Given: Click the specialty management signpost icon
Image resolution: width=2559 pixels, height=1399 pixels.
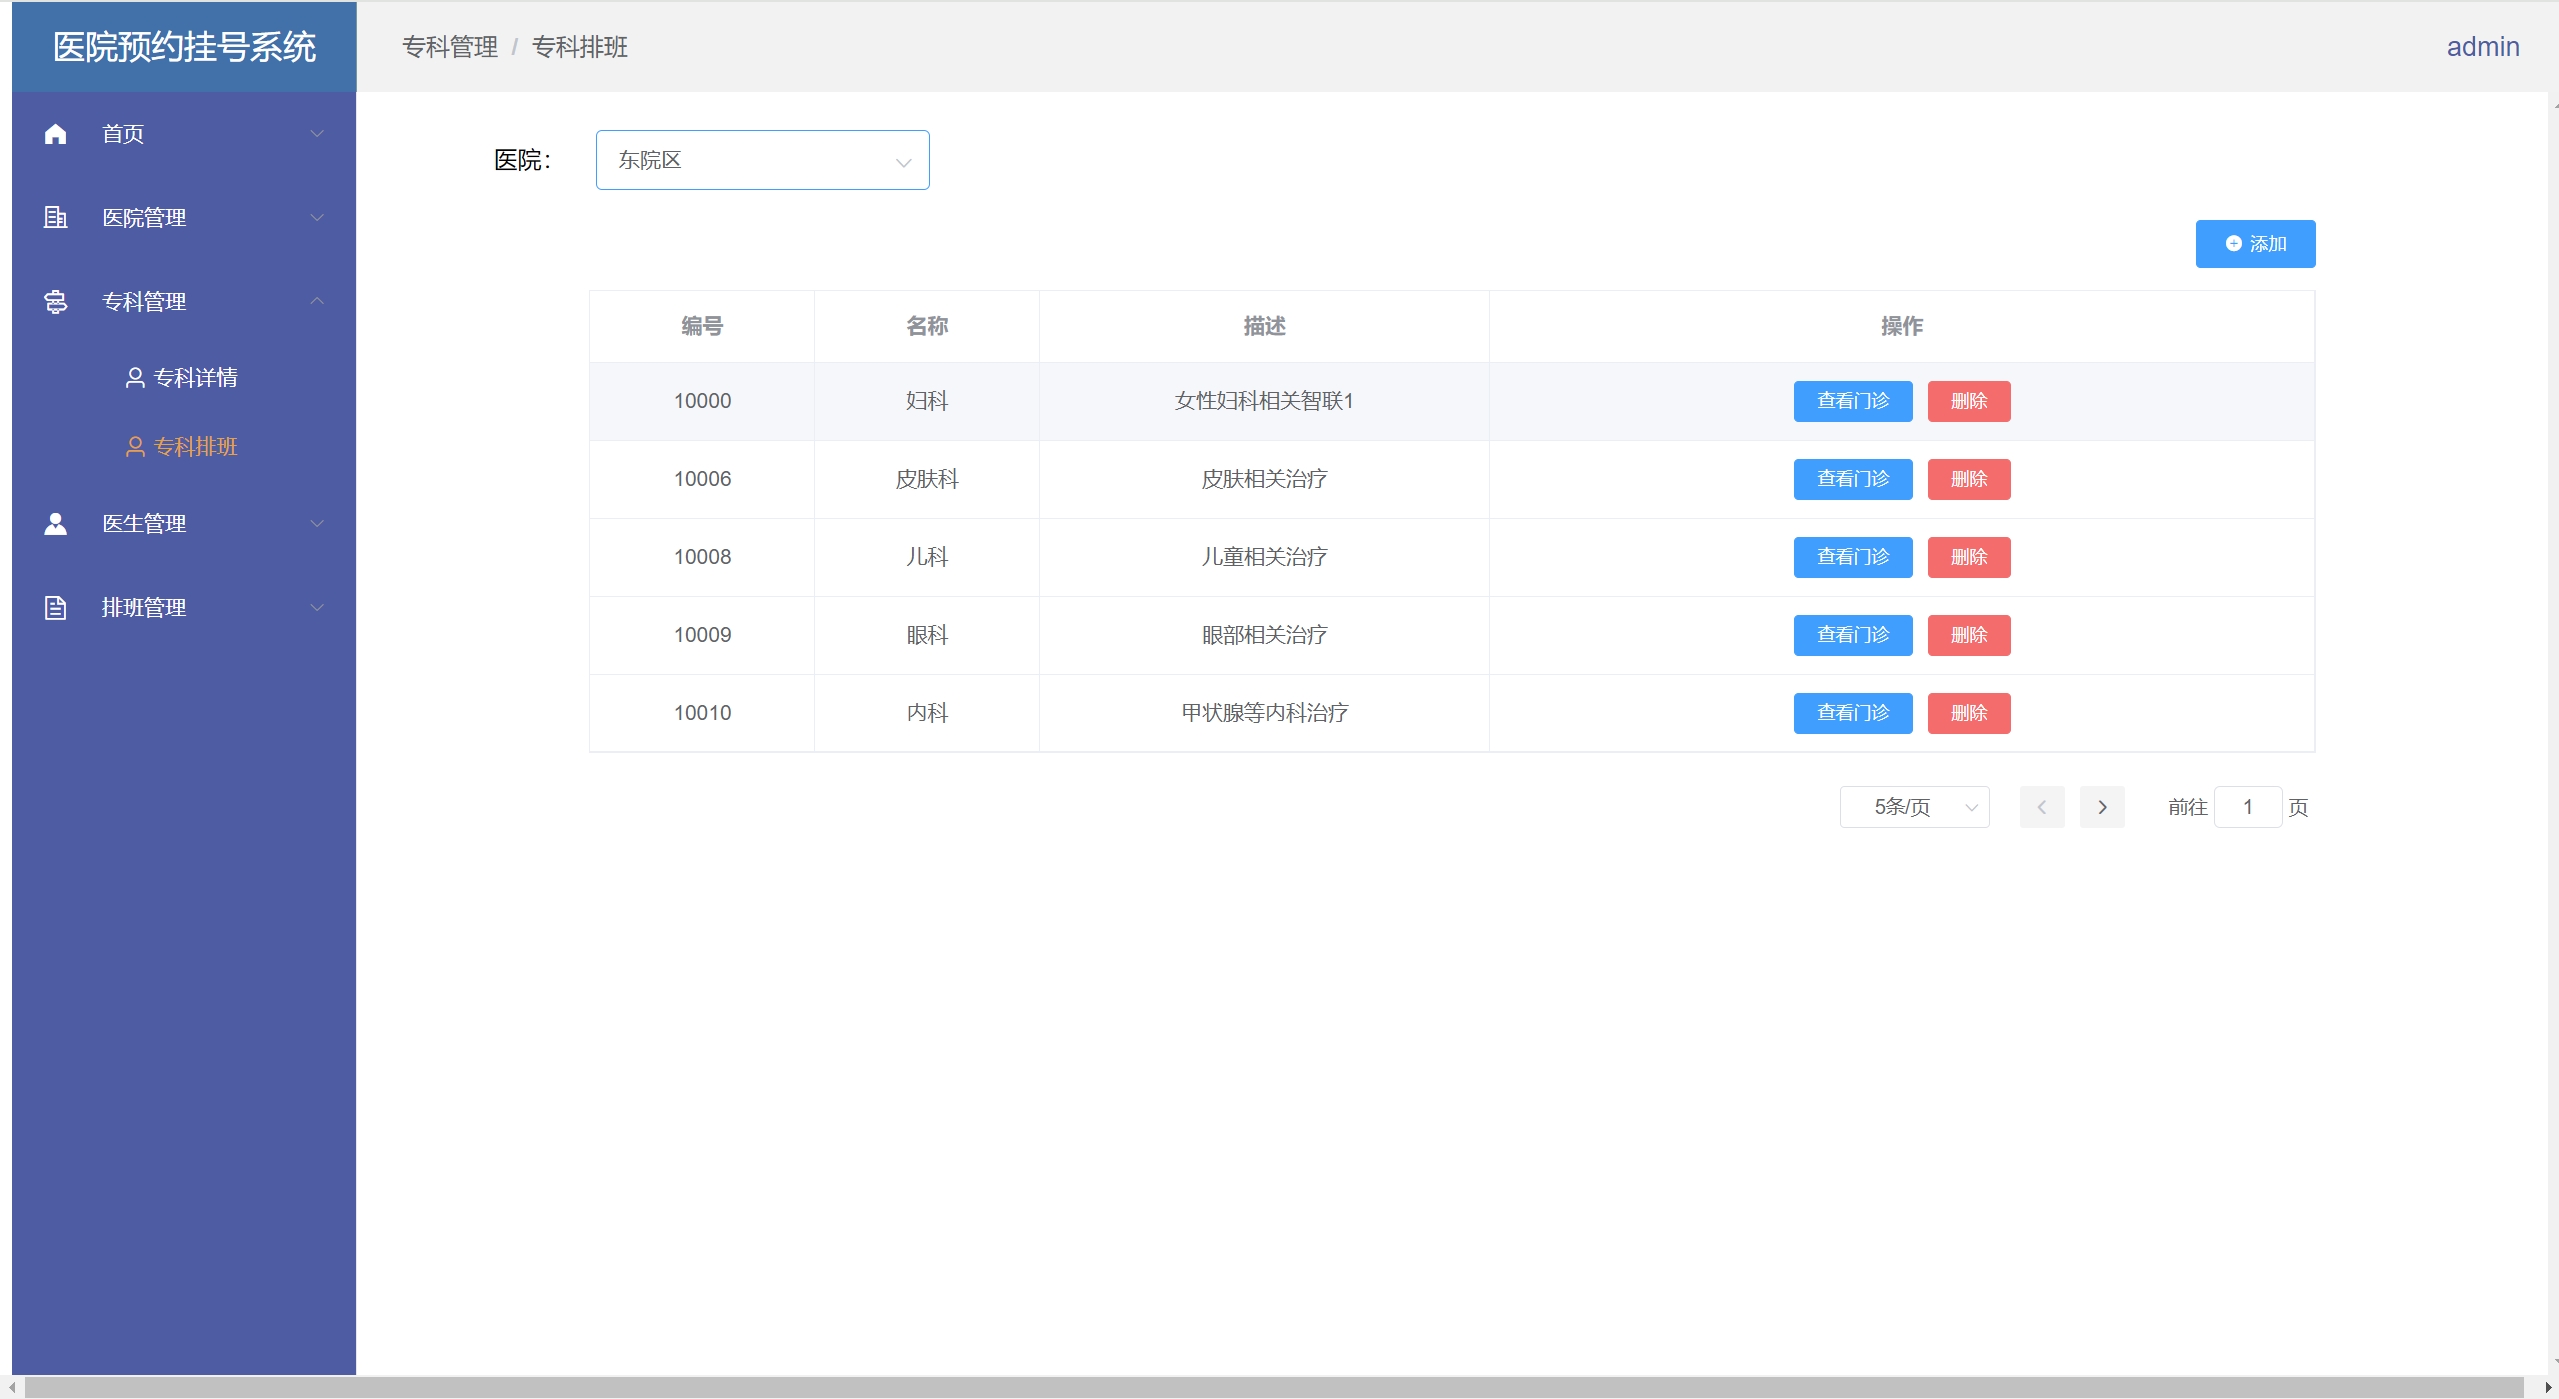Looking at the screenshot, I should tap(56, 301).
